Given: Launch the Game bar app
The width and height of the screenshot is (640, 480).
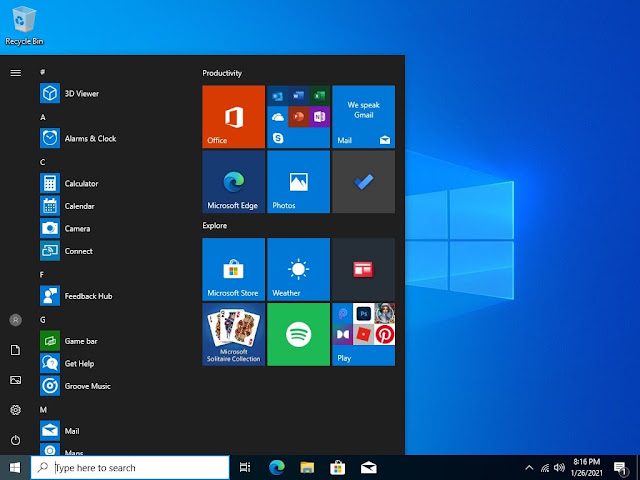Looking at the screenshot, I should pyautogui.click(x=69, y=341).
